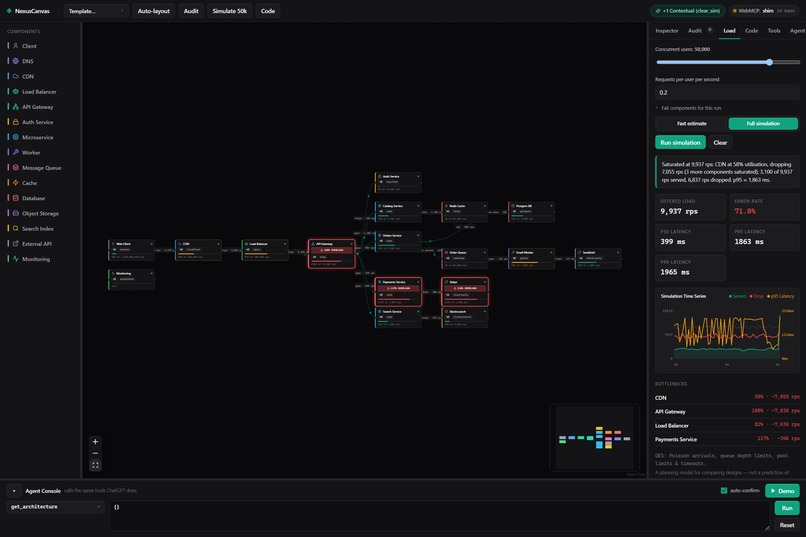Select the Monitoring pulse icon
This screenshot has width=806, height=537.
click(x=15, y=259)
